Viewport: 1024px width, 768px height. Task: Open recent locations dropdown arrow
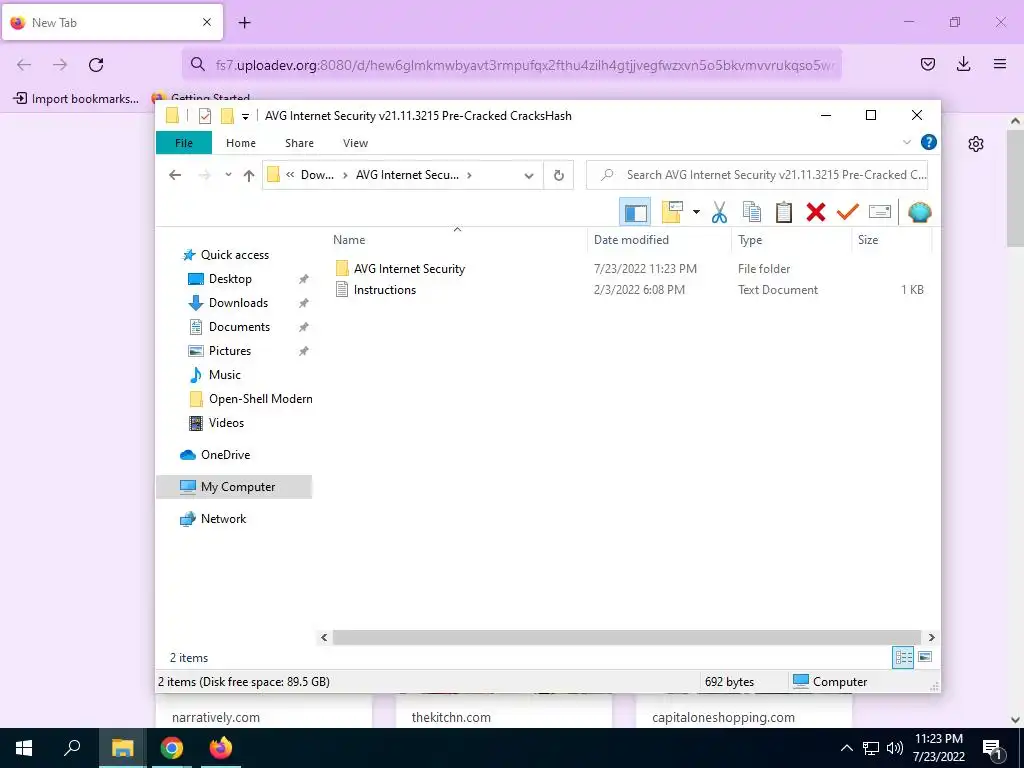pyautogui.click(x=228, y=175)
